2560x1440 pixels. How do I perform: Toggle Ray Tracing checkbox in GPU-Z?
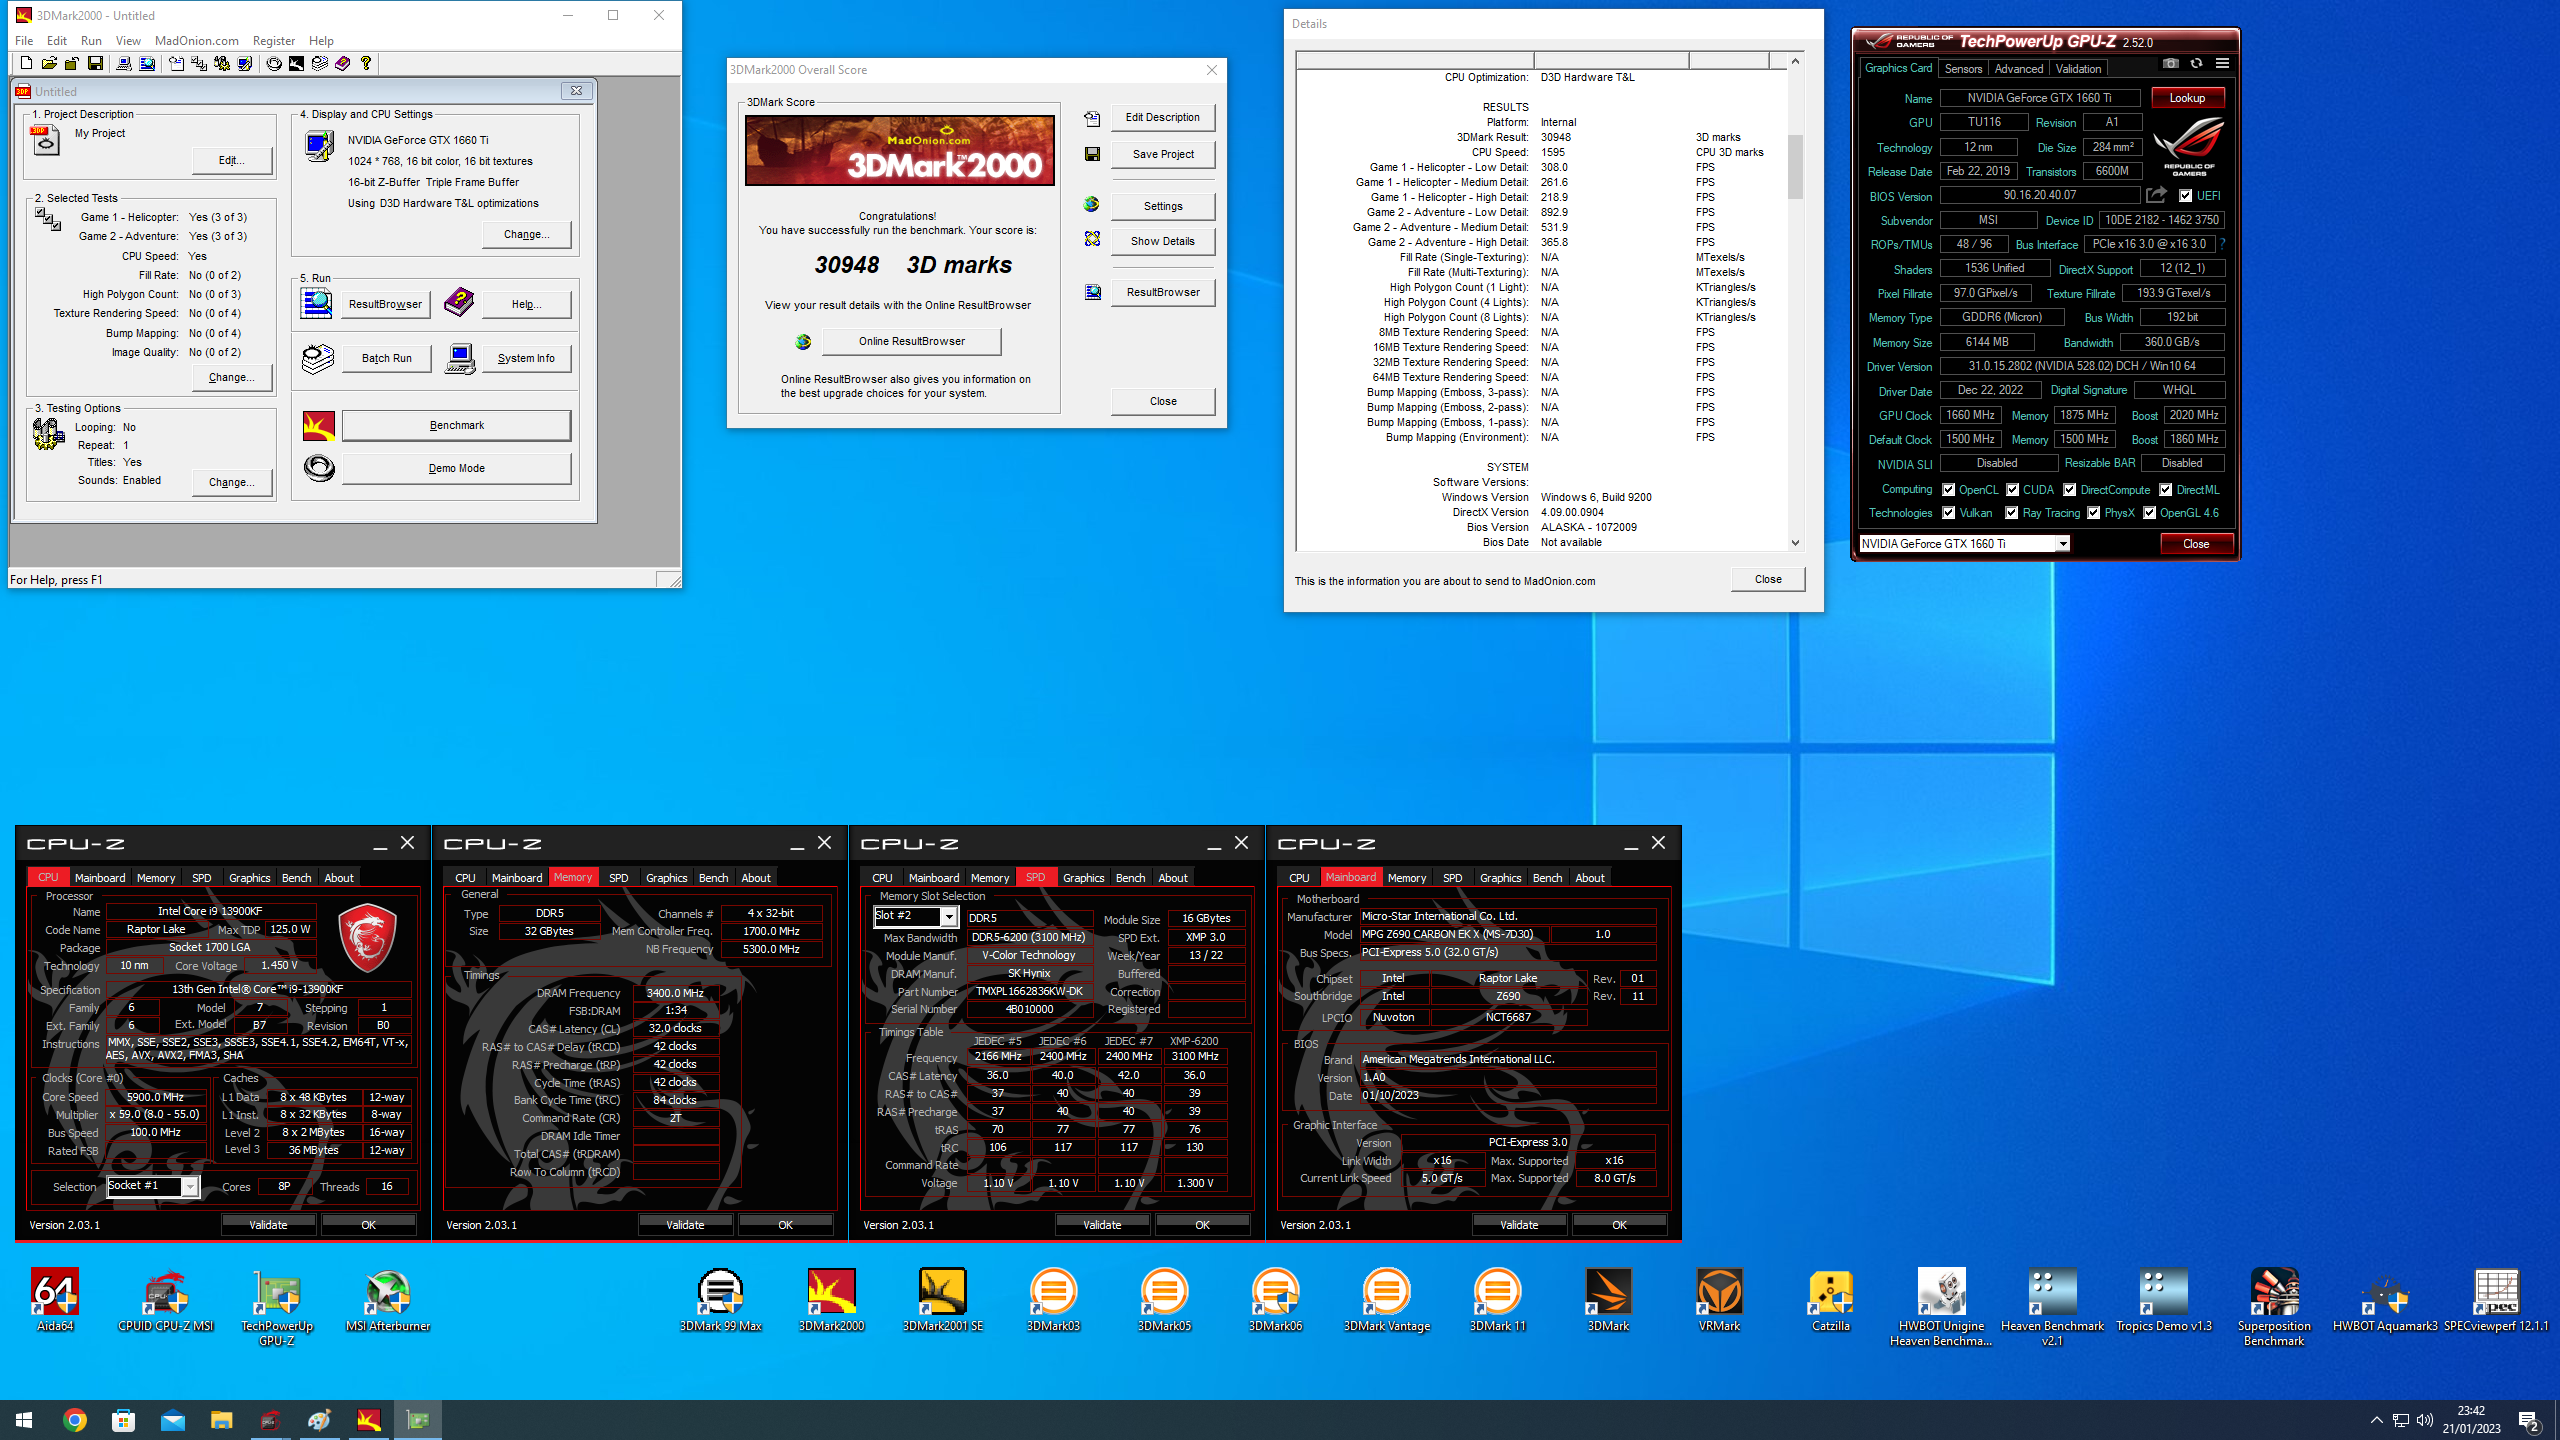point(2011,513)
